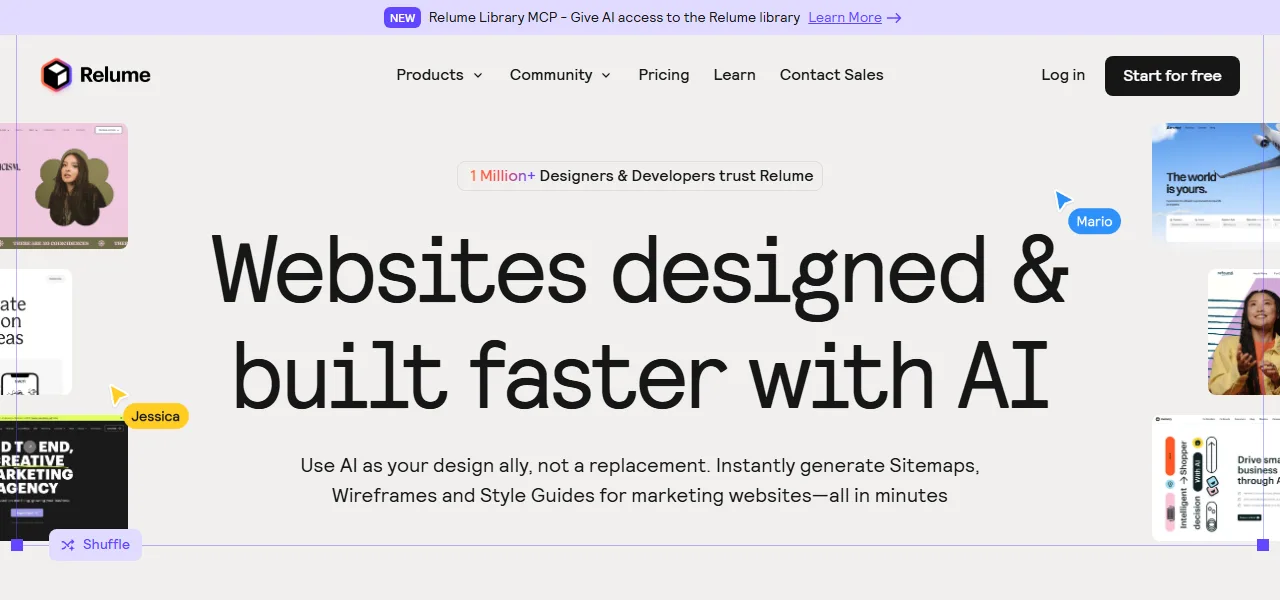Viewport: 1280px width, 600px height.
Task: Open the 'The world is yours' airplane thumbnail
Action: pyautogui.click(x=1216, y=183)
